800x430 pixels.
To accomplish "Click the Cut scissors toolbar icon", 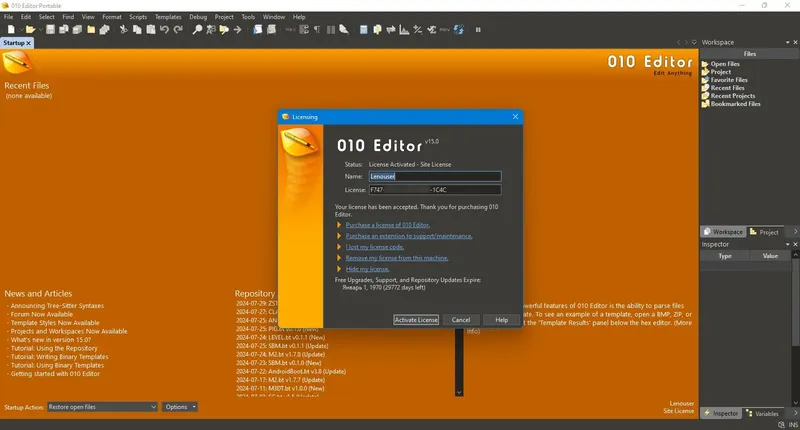I will (123, 30).
